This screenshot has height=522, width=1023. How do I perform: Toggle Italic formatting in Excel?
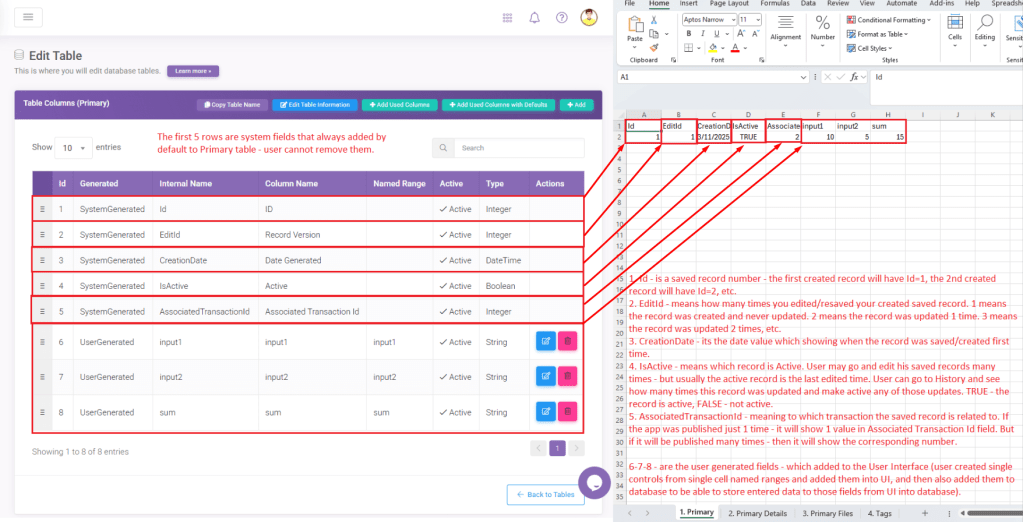click(x=702, y=33)
